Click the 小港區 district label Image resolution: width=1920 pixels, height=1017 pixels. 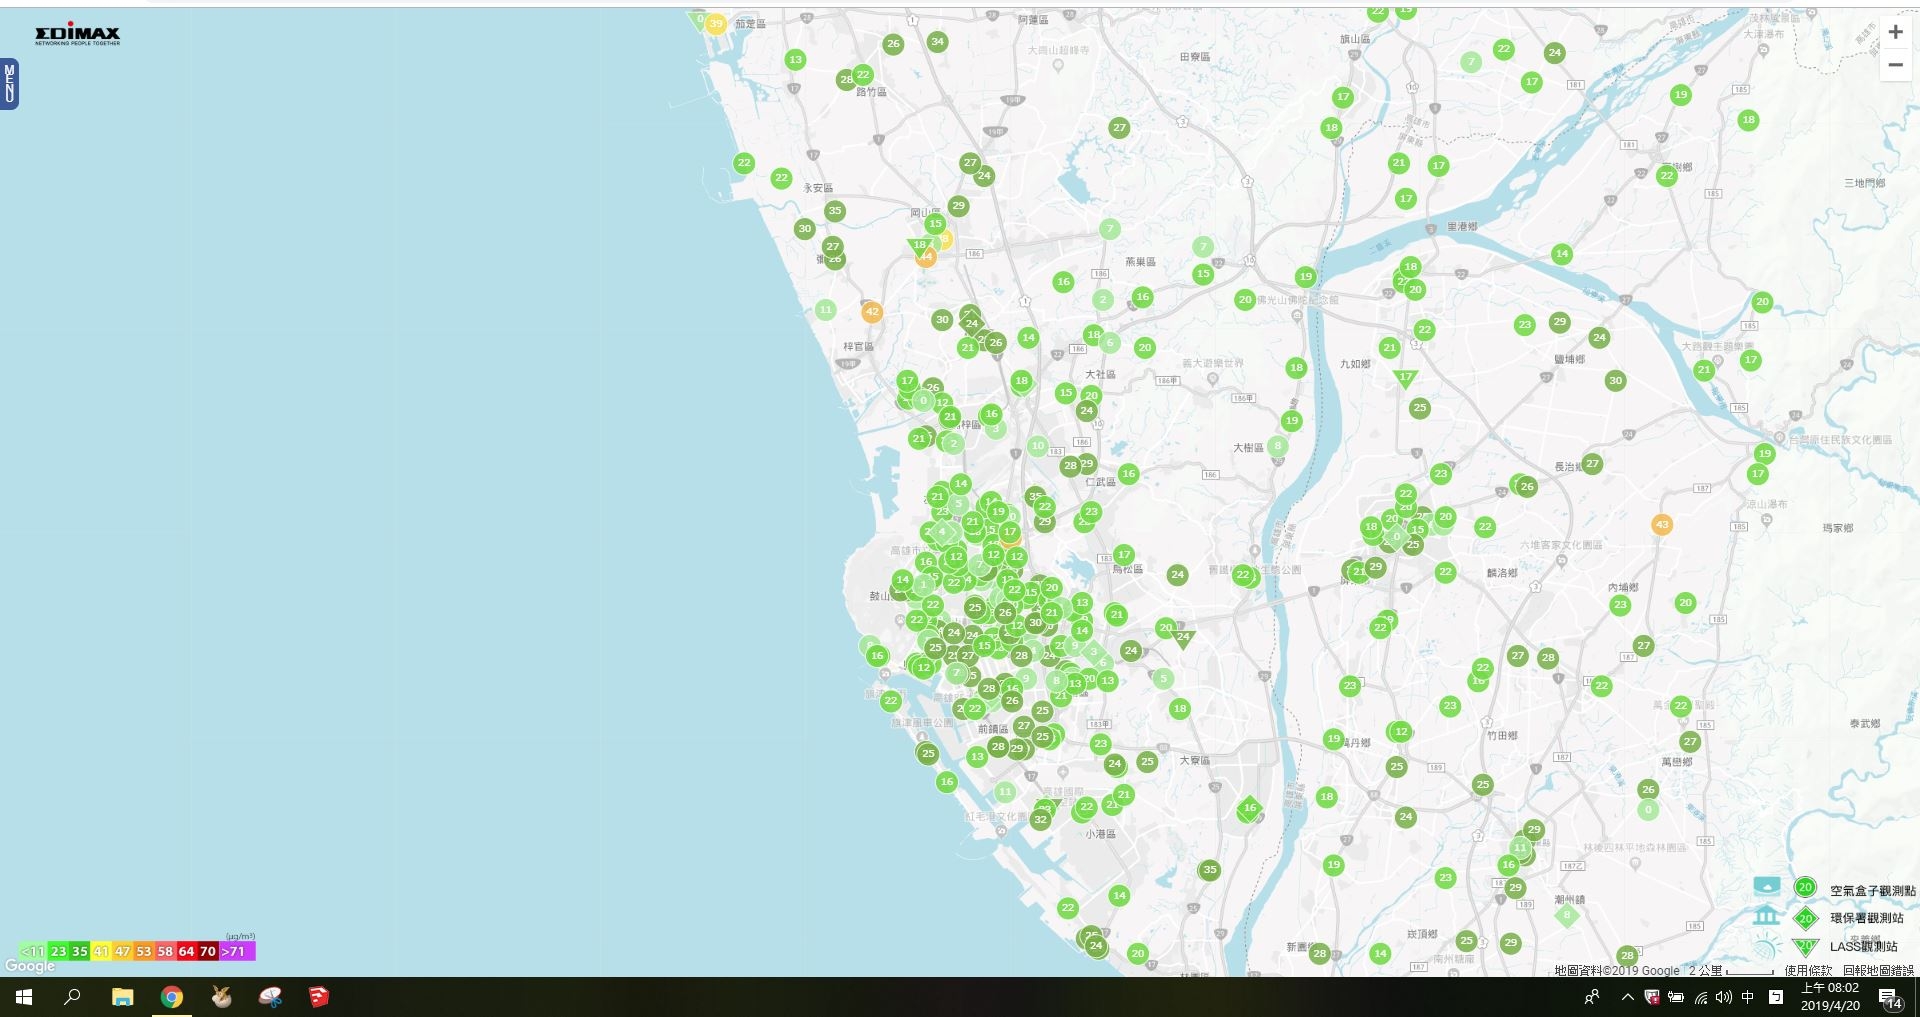click(x=1101, y=834)
